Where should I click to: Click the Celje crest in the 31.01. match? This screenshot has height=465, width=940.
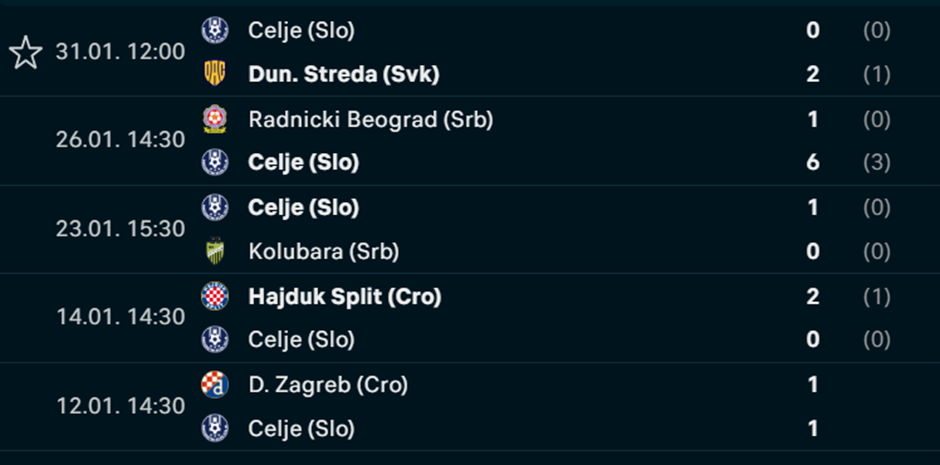click(x=215, y=30)
